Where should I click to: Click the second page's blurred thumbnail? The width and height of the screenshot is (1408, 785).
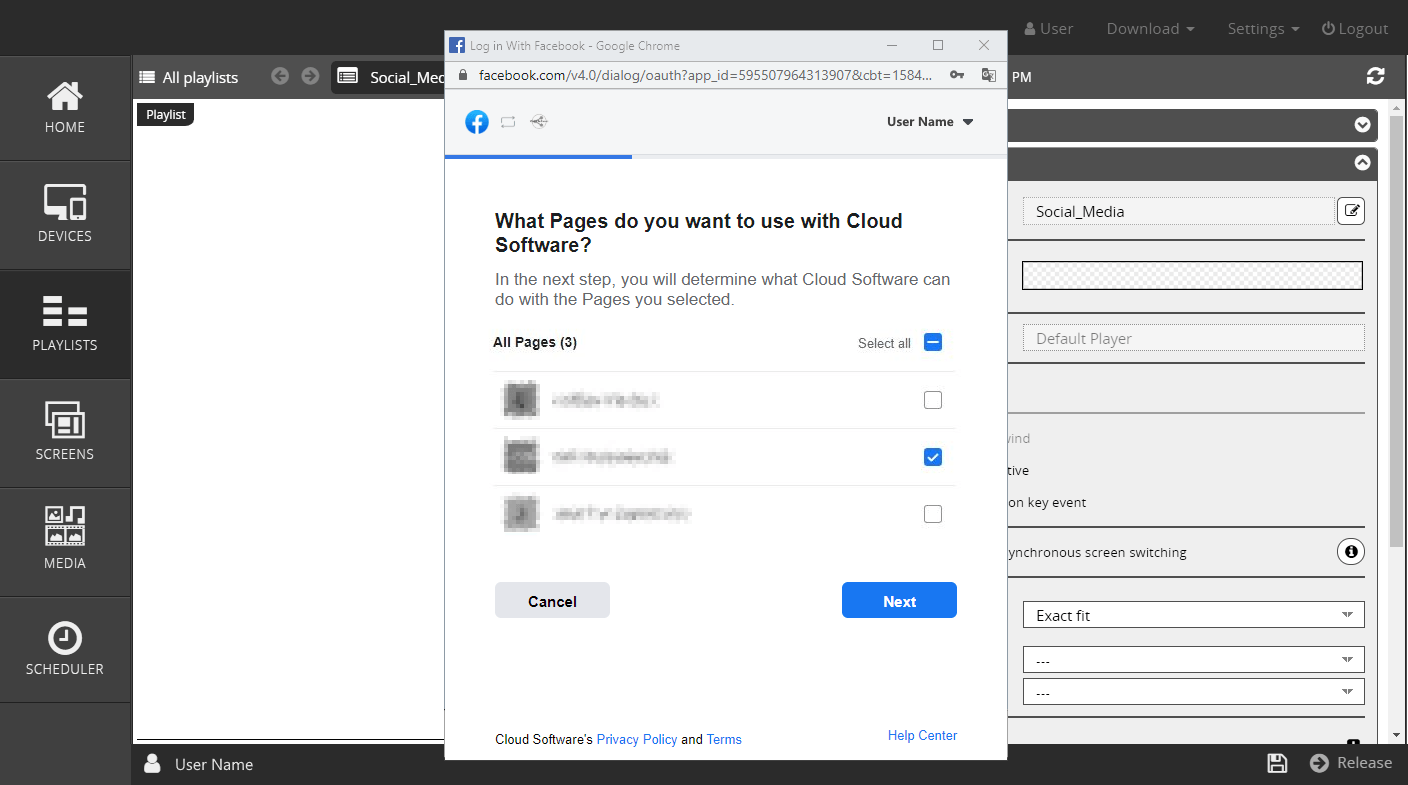[521, 457]
